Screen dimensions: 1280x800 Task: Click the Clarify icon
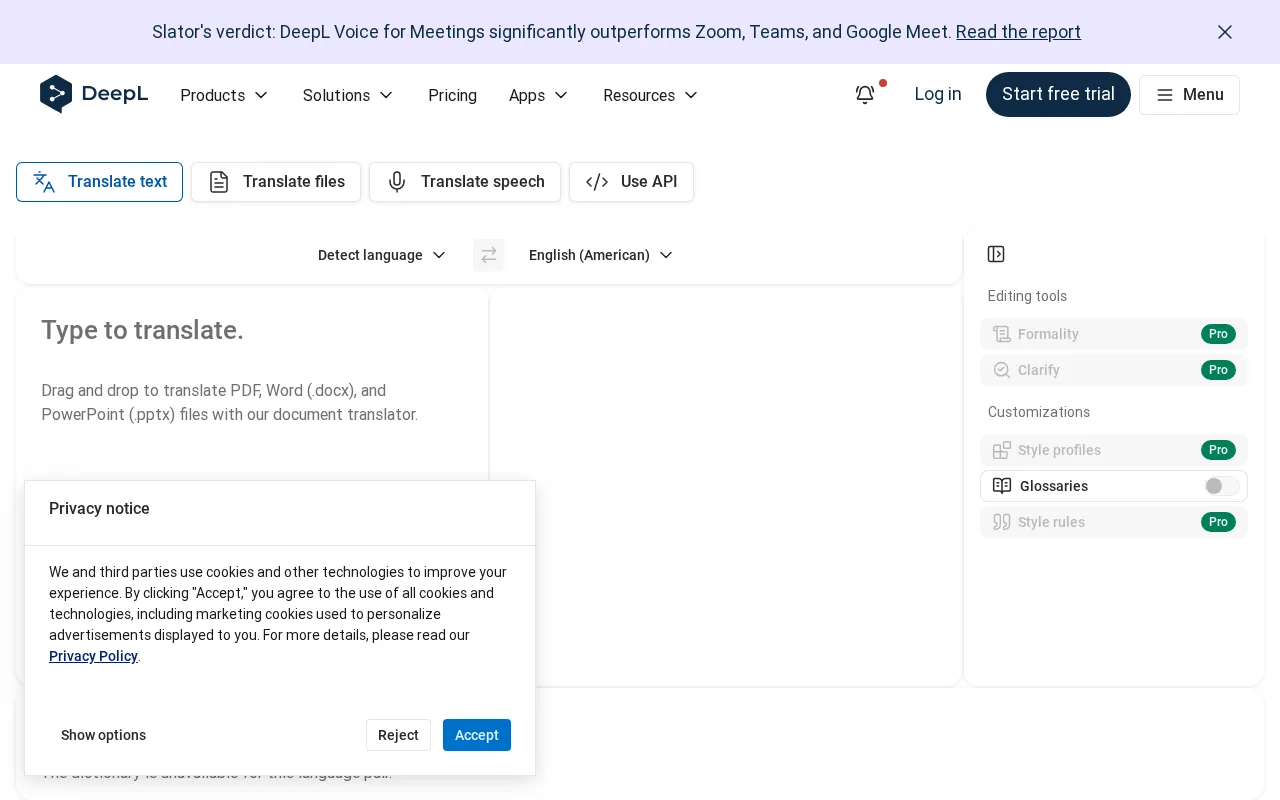1002,370
